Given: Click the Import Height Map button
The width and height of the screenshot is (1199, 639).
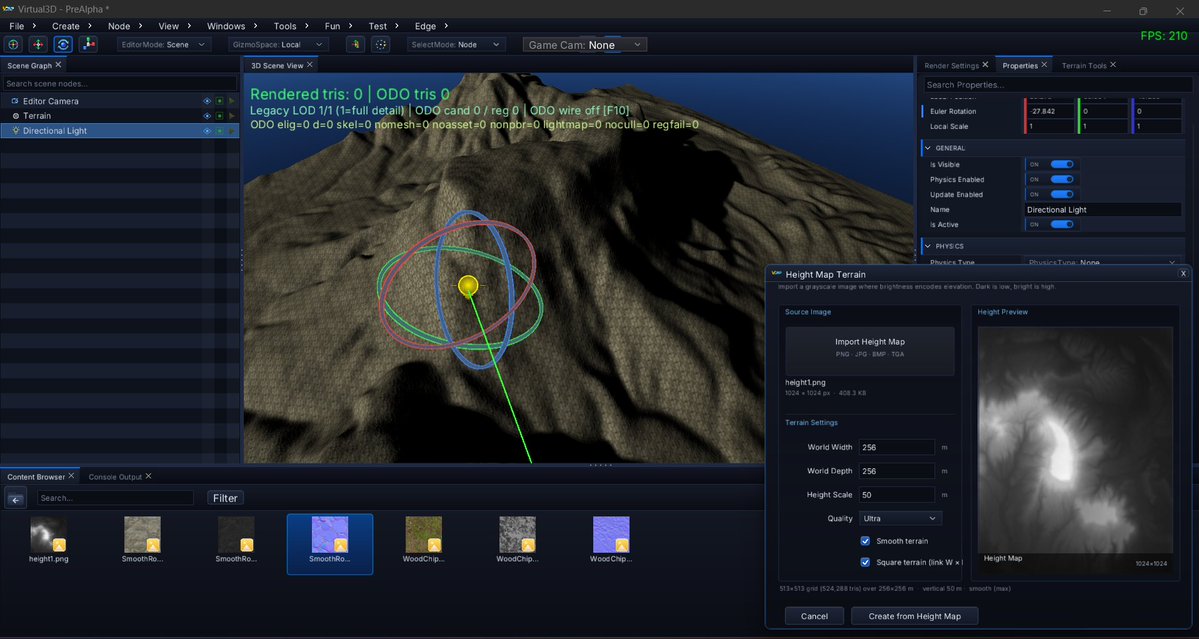Looking at the screenshot, I should (x=869, y=351).
